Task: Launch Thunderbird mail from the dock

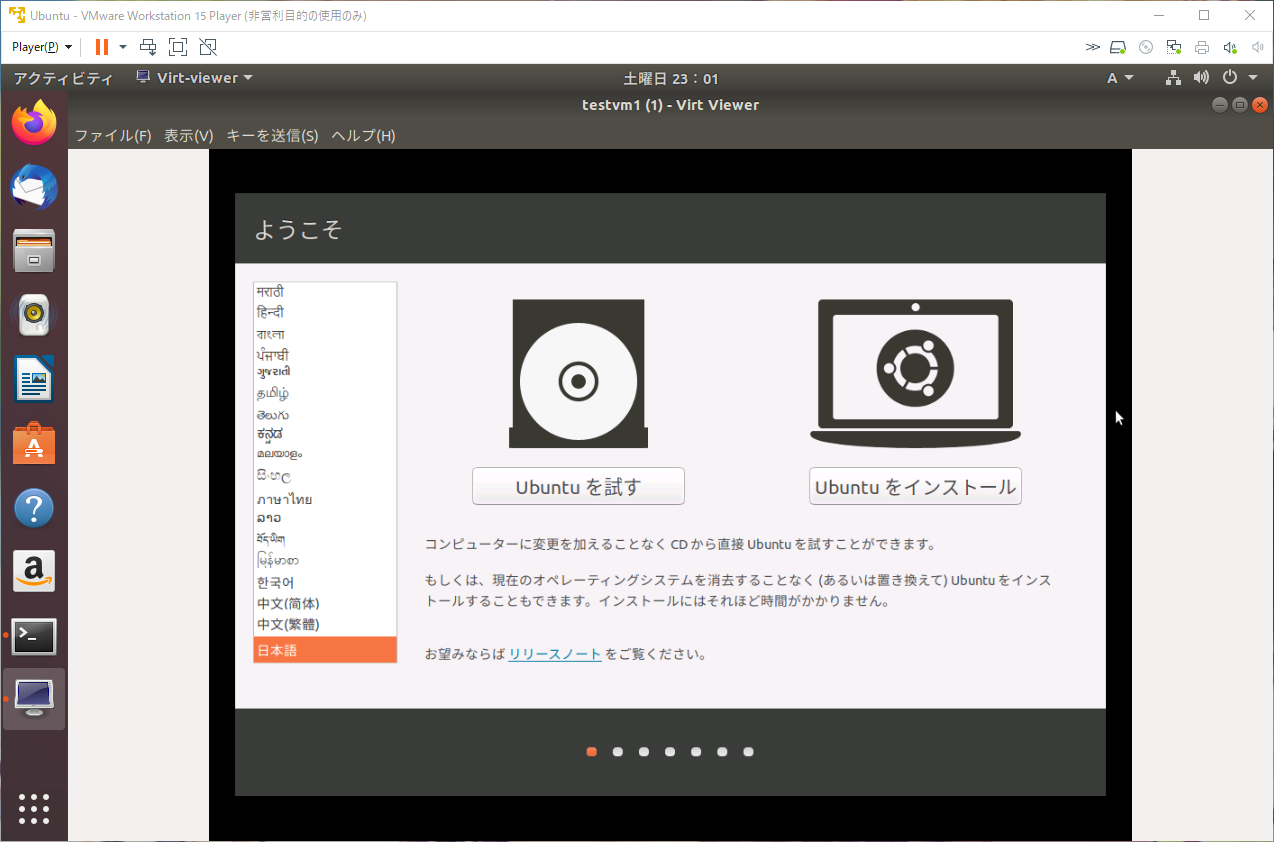Action: [34, 187]
